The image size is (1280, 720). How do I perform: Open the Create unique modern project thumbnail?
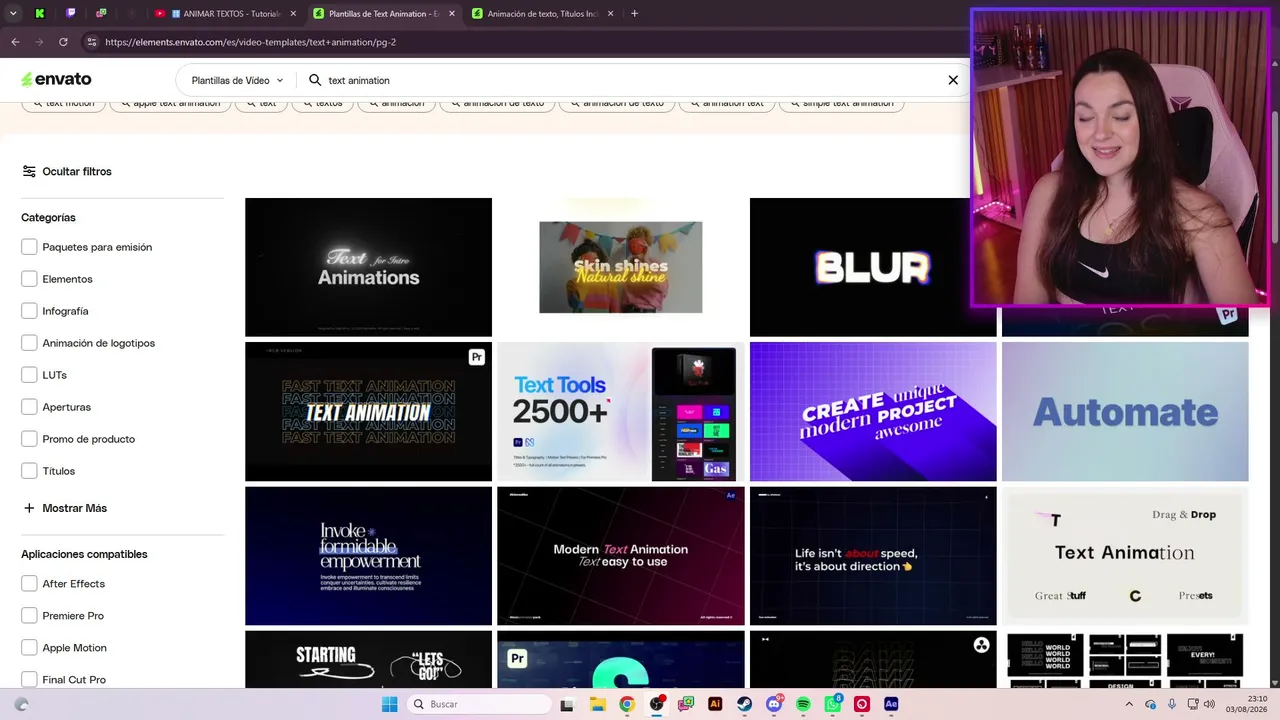(x=873, y=411)
